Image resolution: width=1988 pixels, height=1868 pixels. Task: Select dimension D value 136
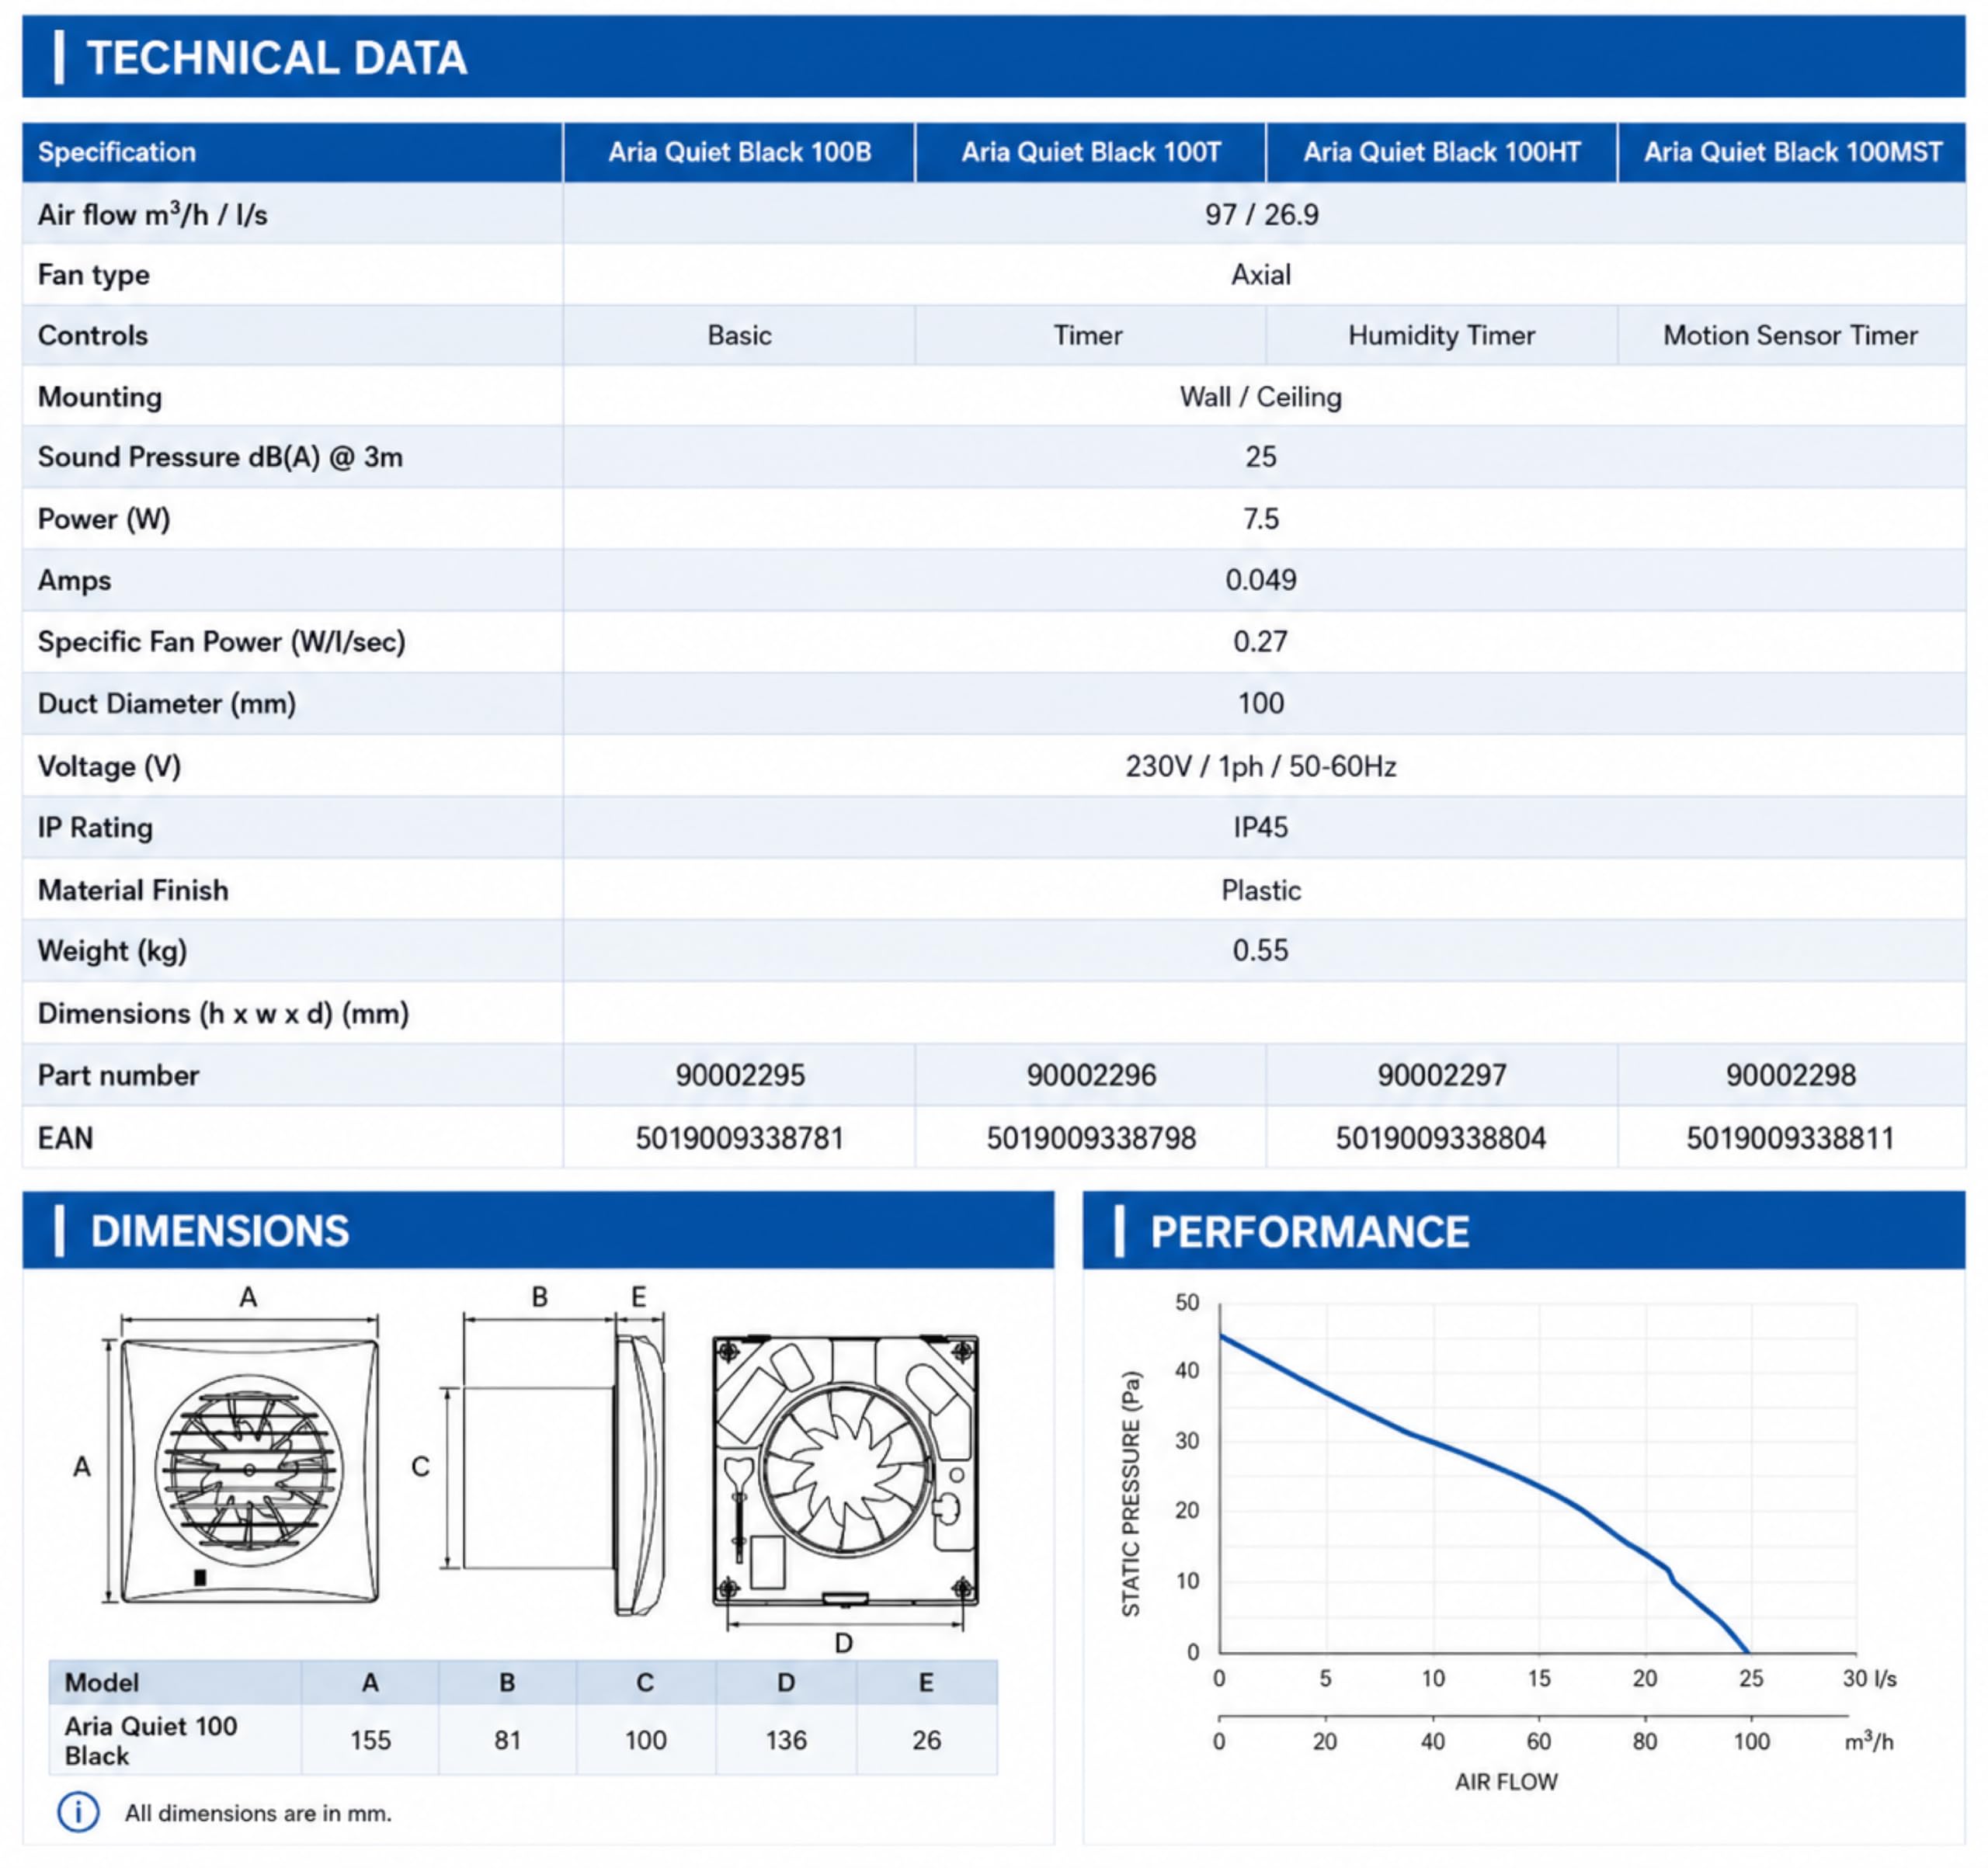pos(786,1741)
